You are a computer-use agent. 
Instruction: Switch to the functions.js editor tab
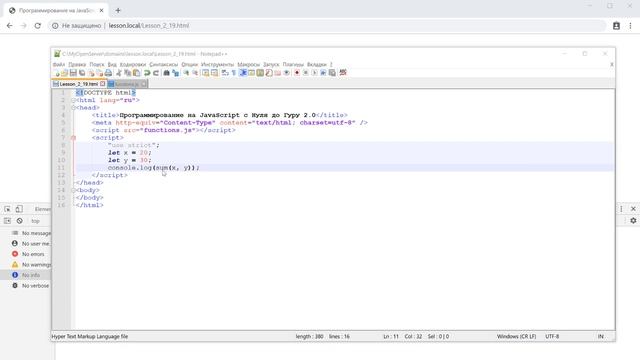click(127, 84)
